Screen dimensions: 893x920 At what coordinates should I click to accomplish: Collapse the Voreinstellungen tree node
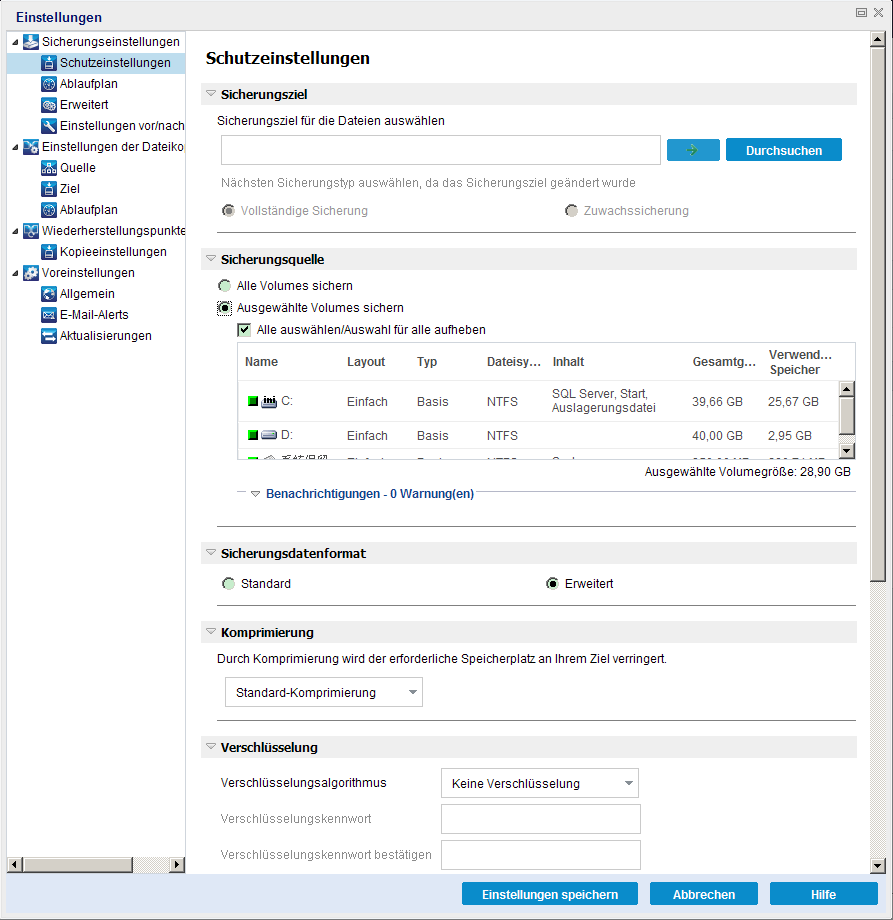click(15, 273)
